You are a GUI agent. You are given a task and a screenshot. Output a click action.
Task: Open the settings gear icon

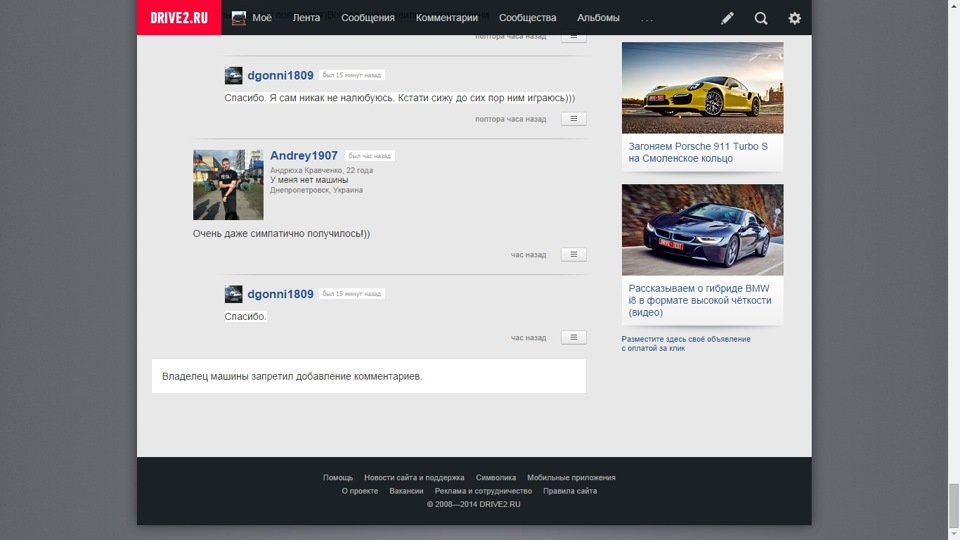[794, 18]
